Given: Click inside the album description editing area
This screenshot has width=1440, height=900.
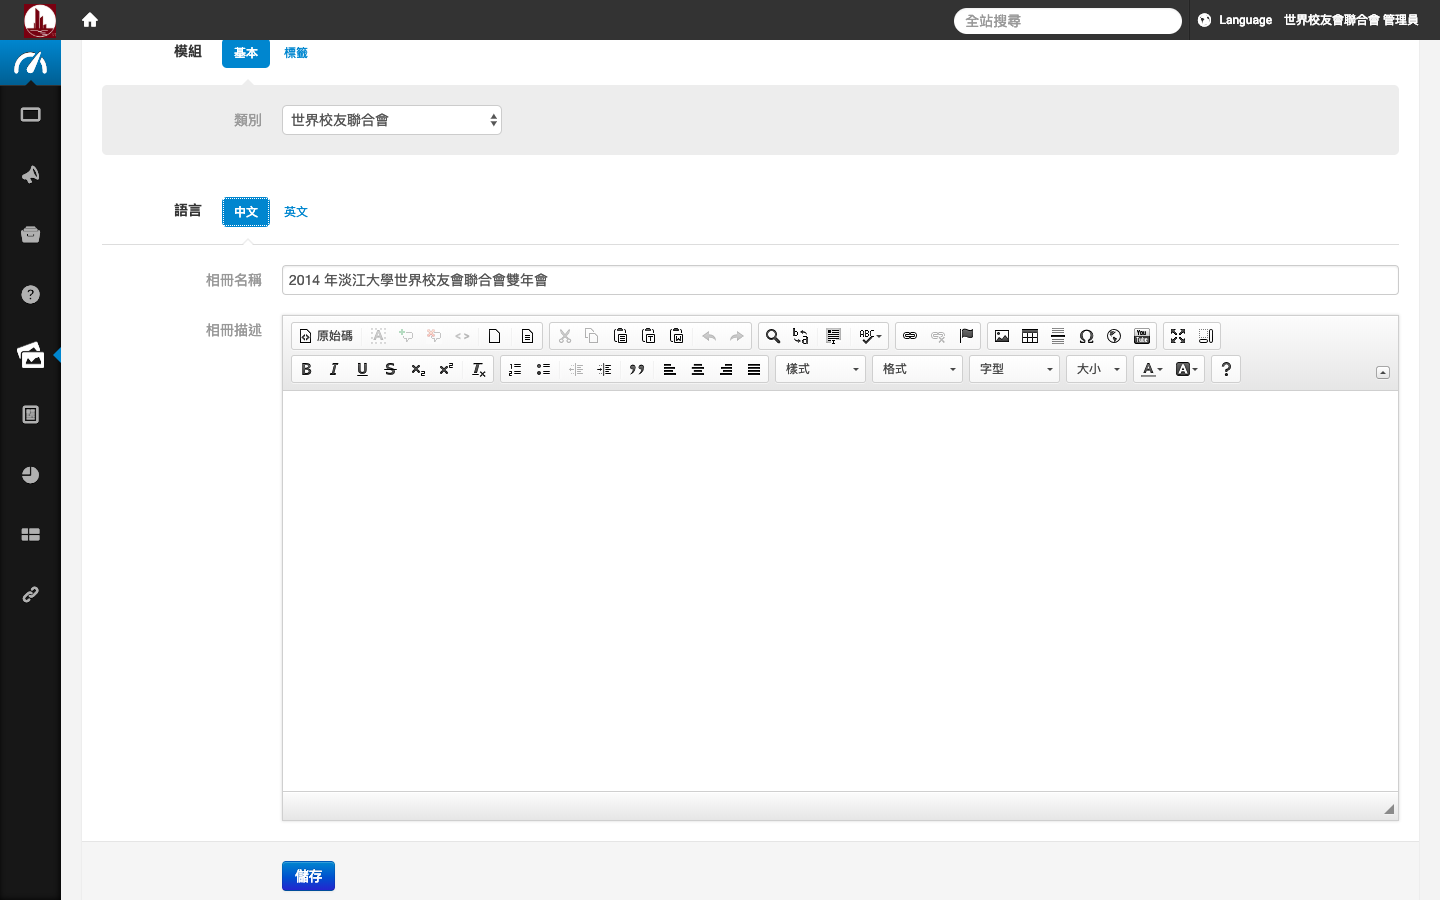Looking at the screenshot, I should pyautogui.click(x=840, y=591).
